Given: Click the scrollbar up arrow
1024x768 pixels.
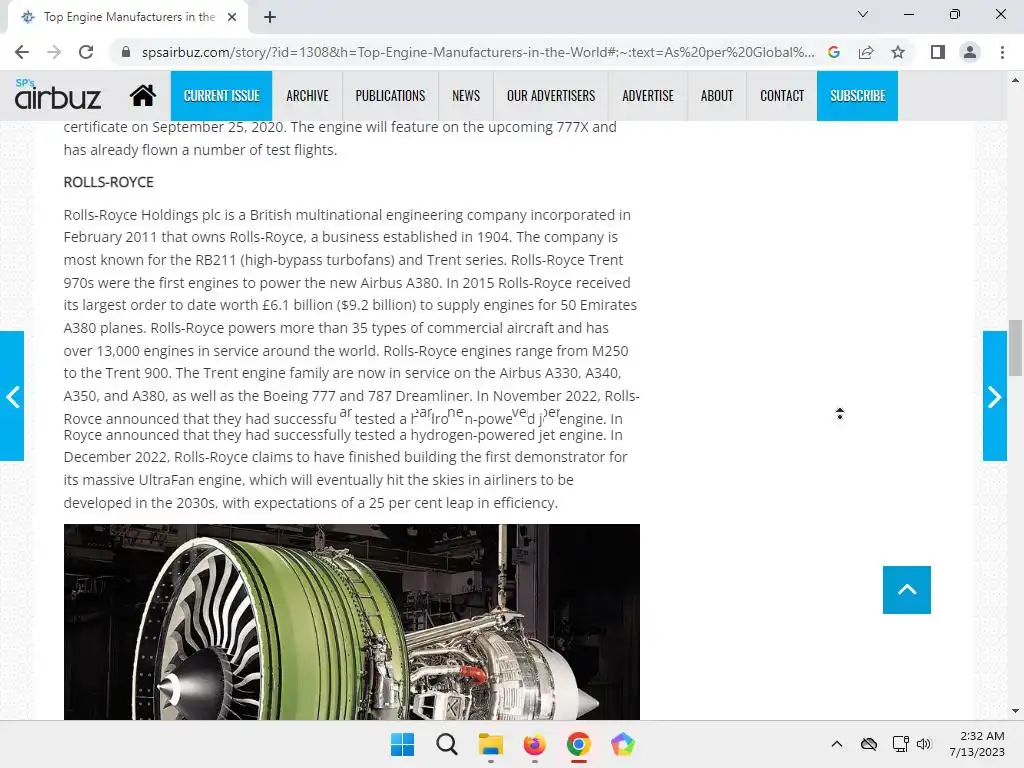Looking at the screenshot, I should coord(1015,80).
